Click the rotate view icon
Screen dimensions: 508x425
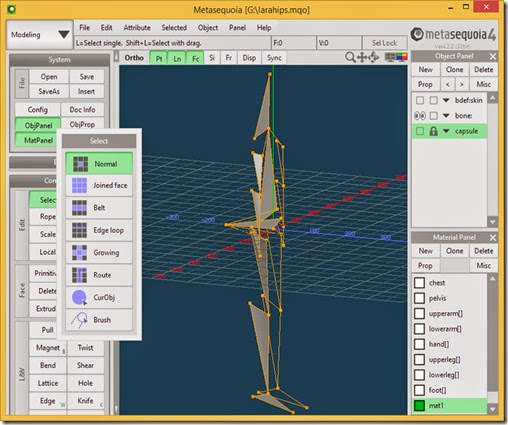click(x=373, y=57)
